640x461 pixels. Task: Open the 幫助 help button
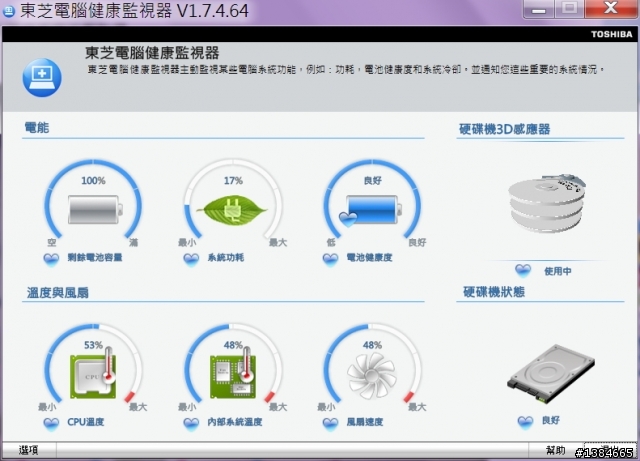[556, 450]
